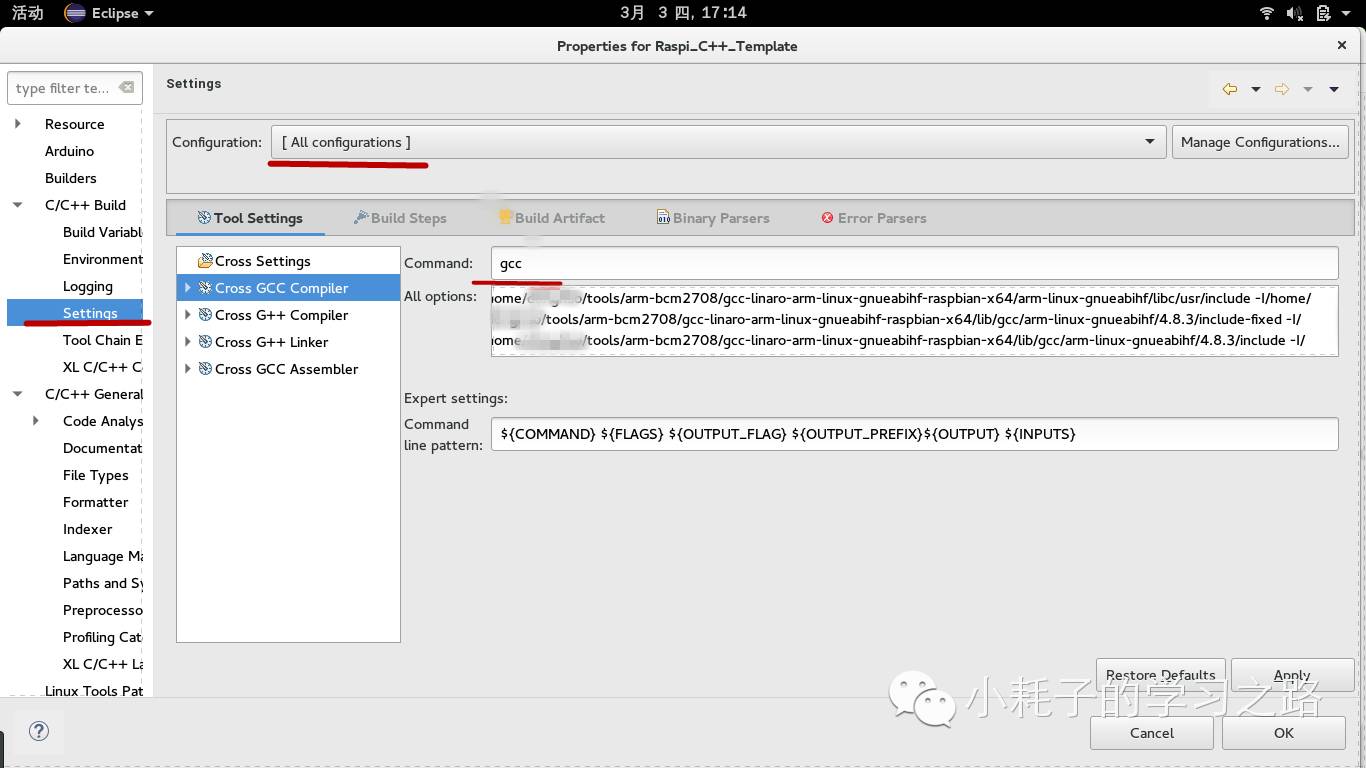Select Logging under C/C++ Build
Screen dimensions: 1366x768
tap(88, 286)
